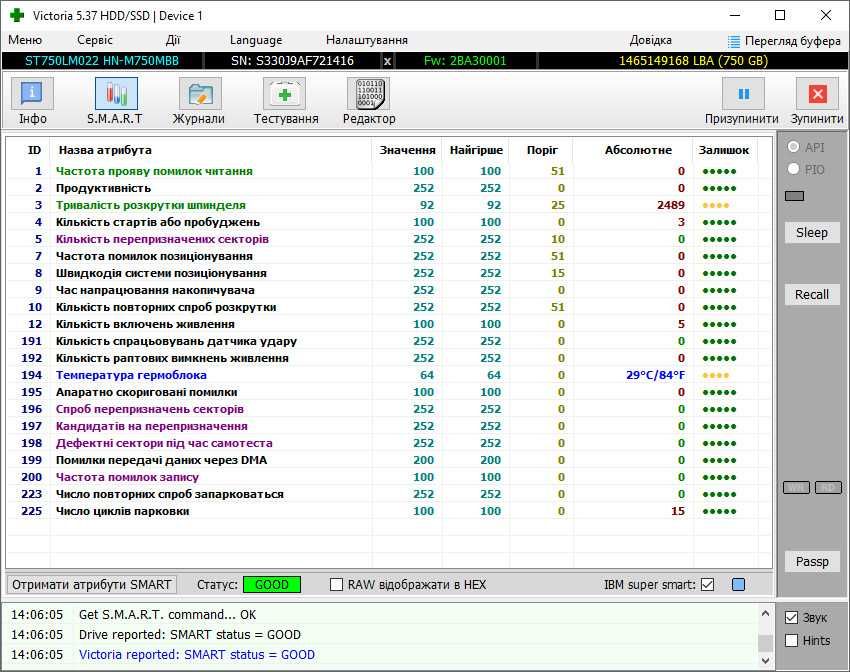Click the 29°C/84°F temperature value
The image size is (850, 672).
point(655,375)
